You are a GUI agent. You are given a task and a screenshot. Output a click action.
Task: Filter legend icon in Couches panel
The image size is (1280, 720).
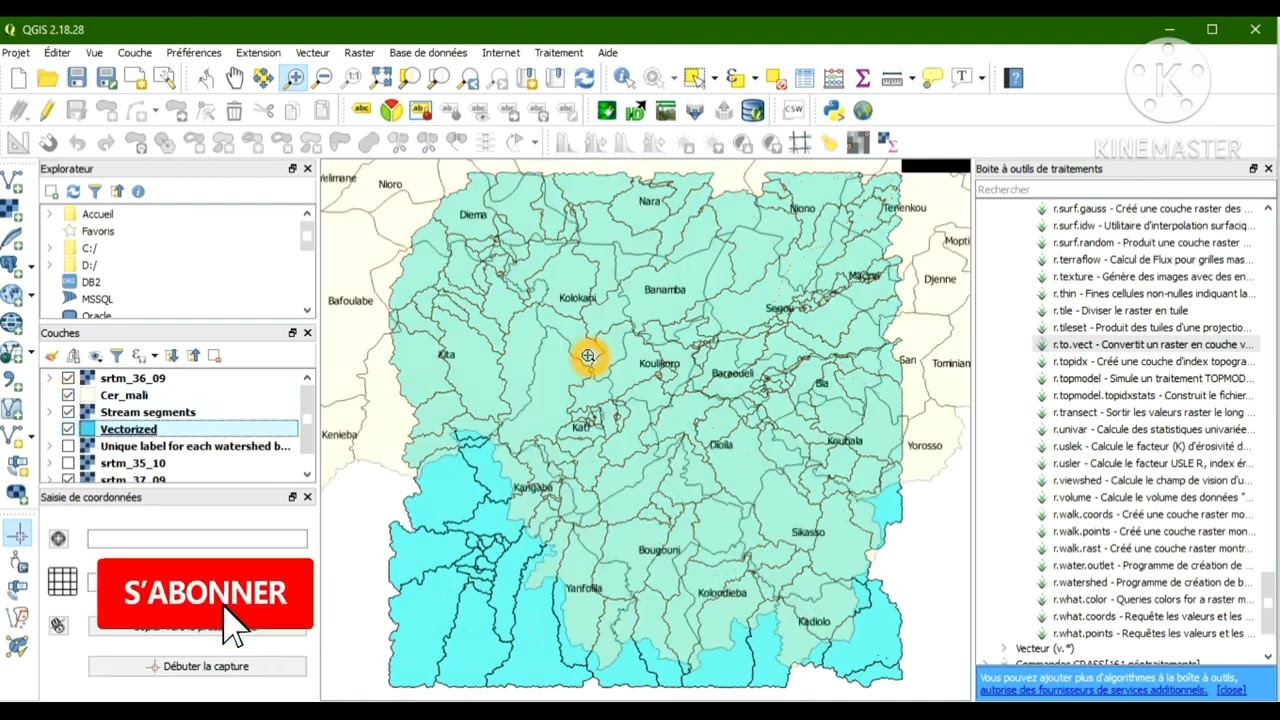[117, 356]
